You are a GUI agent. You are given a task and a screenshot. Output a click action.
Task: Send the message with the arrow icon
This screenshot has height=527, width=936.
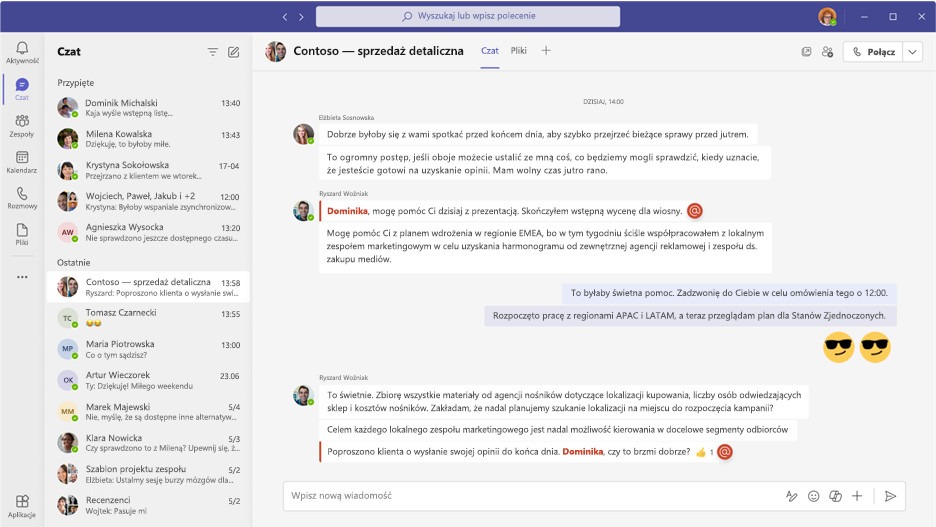pos(890,496)
